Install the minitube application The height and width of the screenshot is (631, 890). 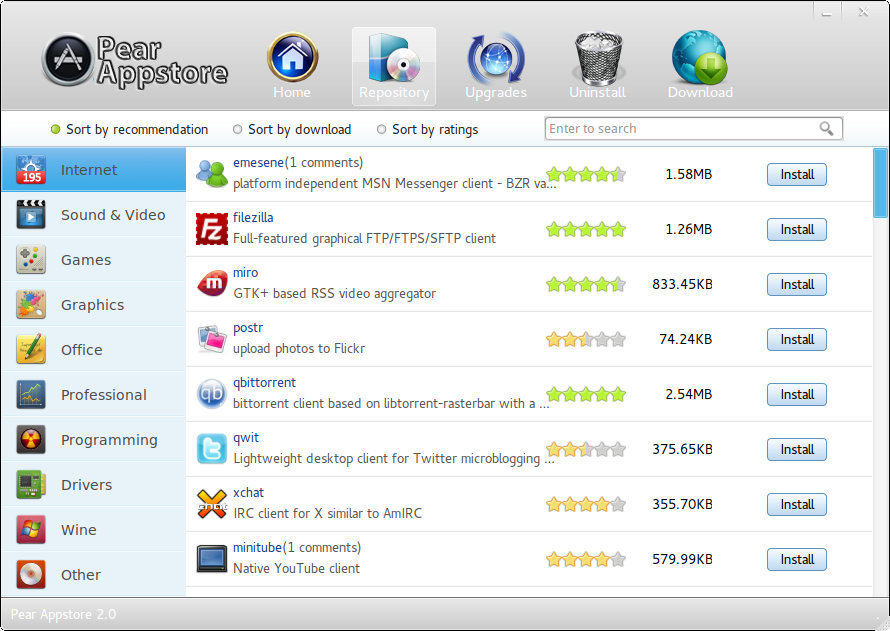796,560
